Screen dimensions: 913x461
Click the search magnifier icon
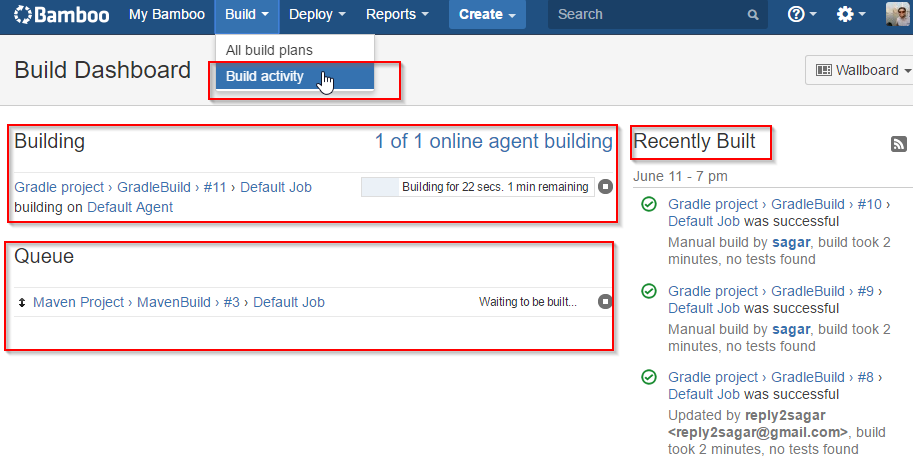pos(753,15)
